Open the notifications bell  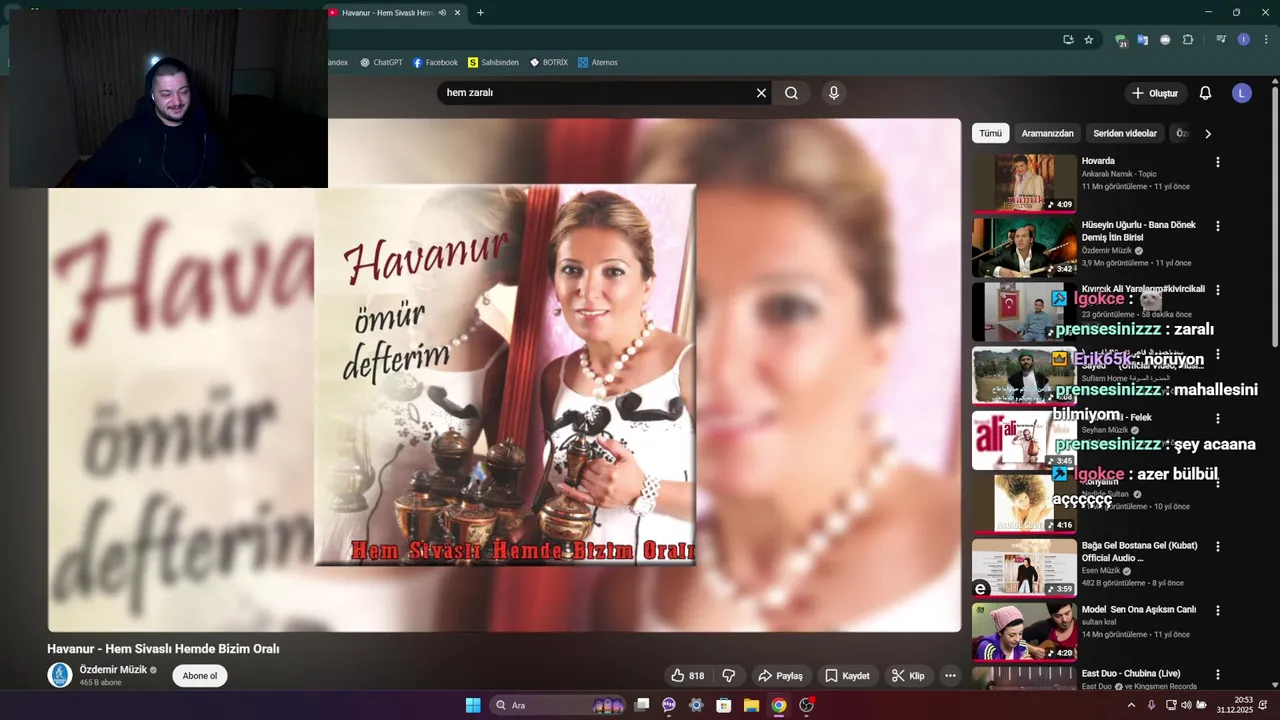pyautogui.click(x=1205, y=93)
